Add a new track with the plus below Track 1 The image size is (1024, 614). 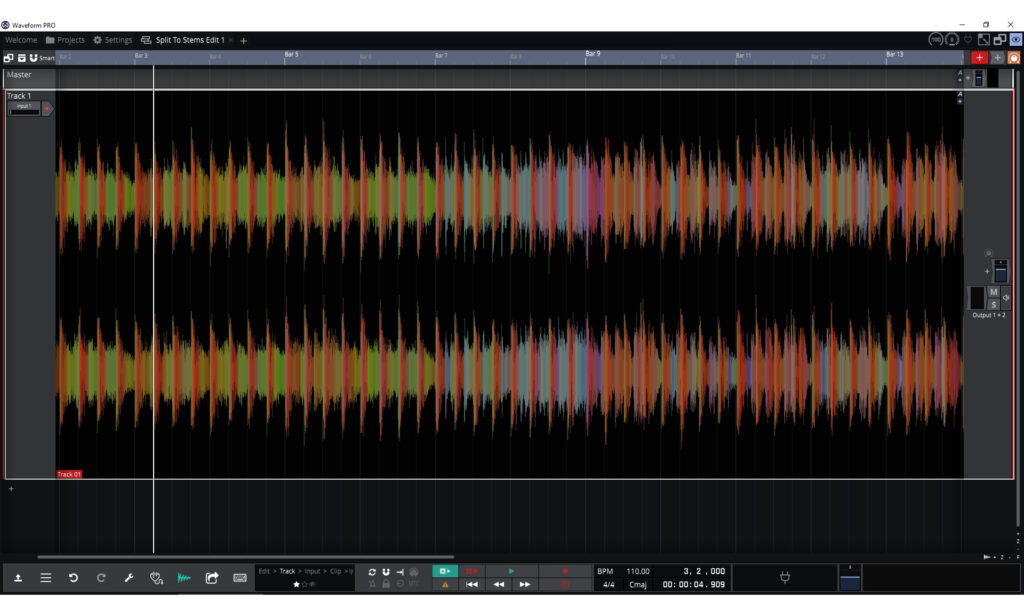11,489
